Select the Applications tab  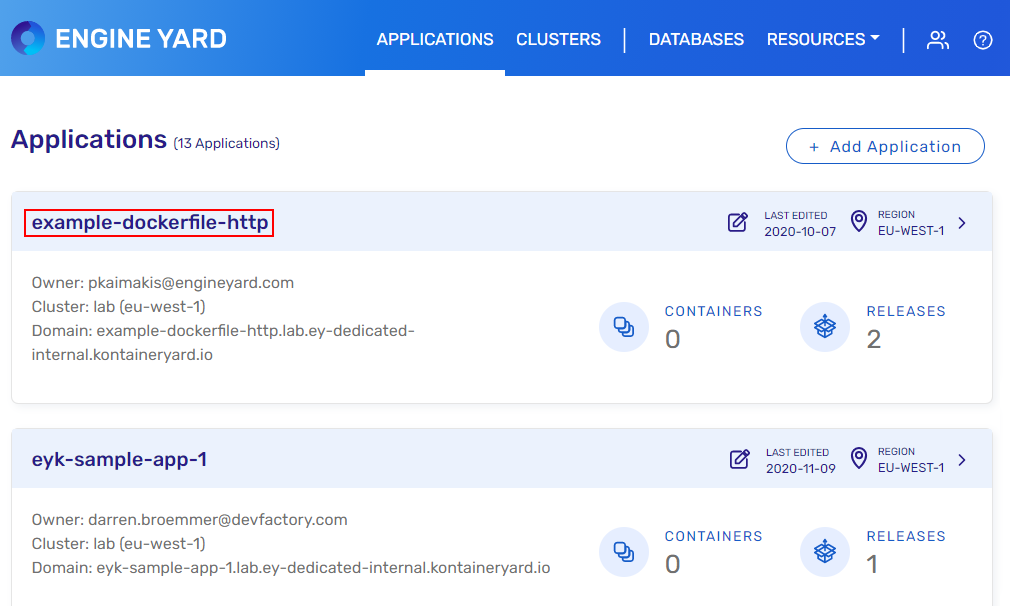435,40
